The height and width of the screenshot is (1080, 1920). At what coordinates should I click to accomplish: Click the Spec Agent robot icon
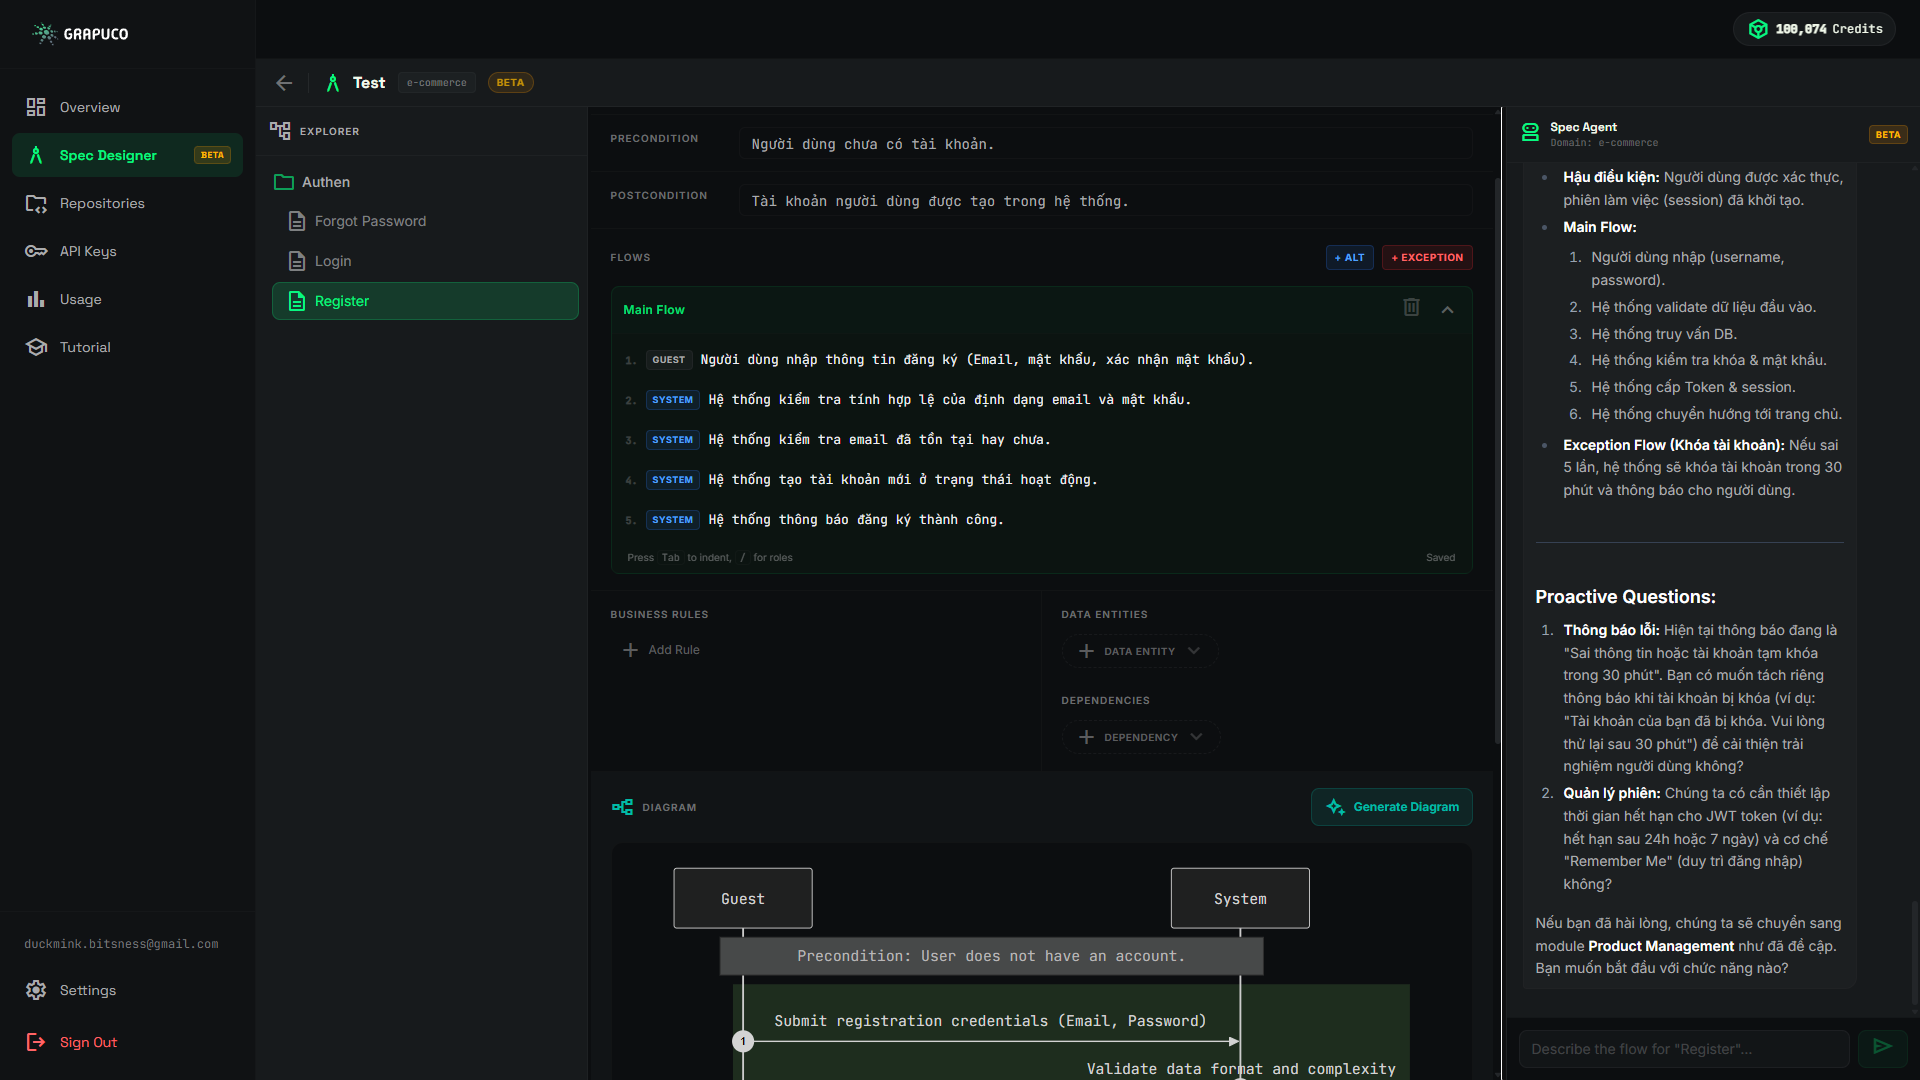pyautogui.click(x=1530, y=133)
